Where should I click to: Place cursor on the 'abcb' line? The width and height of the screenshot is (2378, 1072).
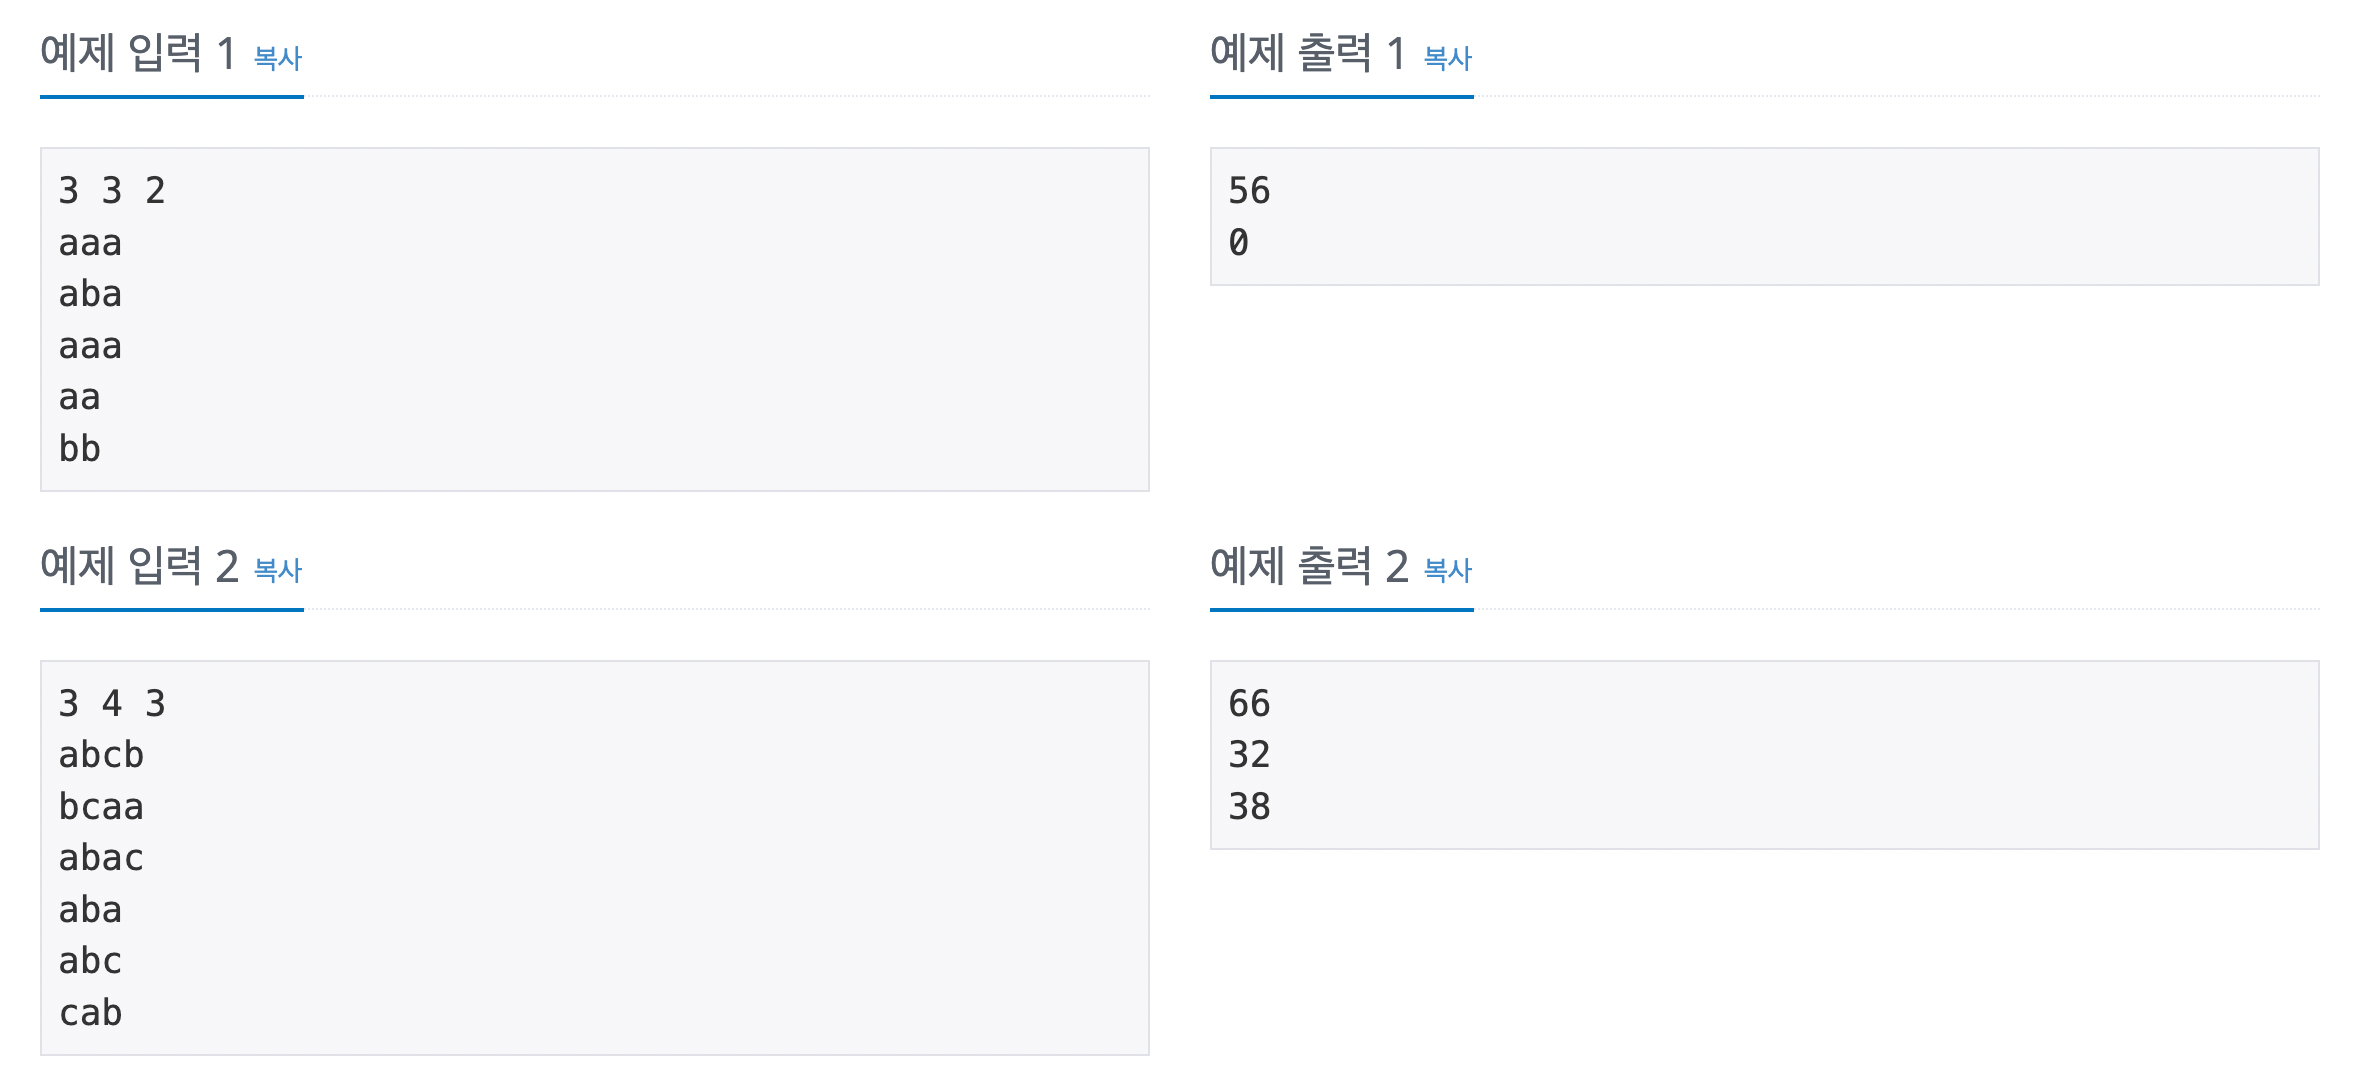tap(101, 755)
